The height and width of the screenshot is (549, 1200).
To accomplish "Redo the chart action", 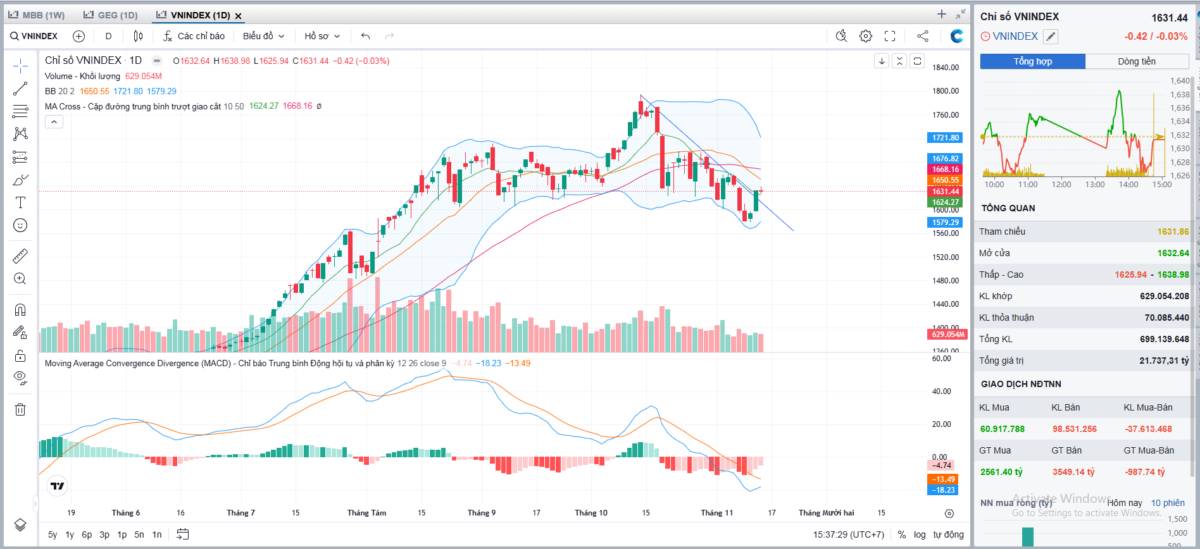I will pyautogui.click(x=389, y=36).
